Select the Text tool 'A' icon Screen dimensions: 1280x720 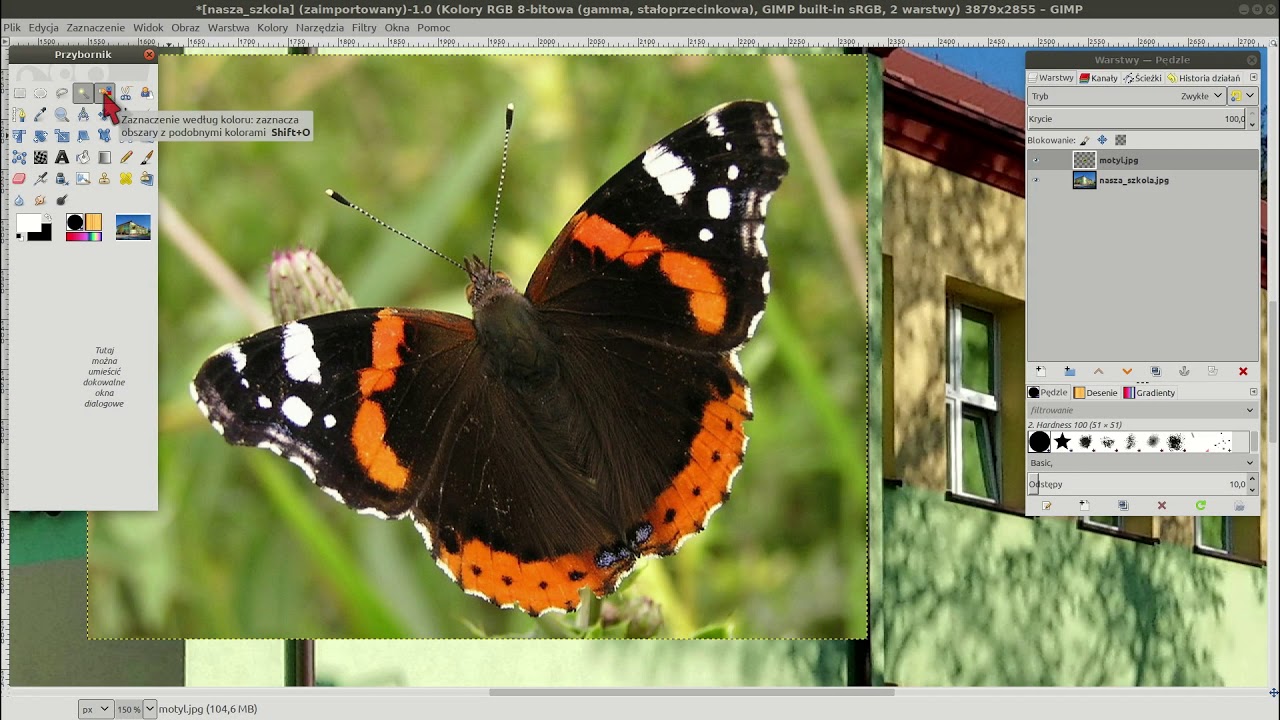click(x=62, y=157)
